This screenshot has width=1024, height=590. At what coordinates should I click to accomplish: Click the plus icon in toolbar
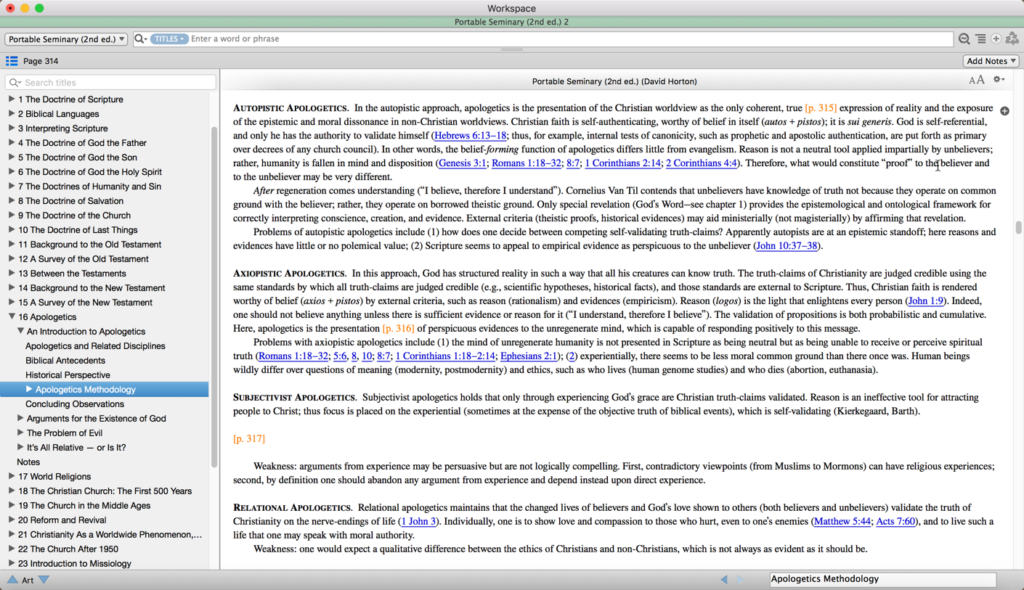997,38
